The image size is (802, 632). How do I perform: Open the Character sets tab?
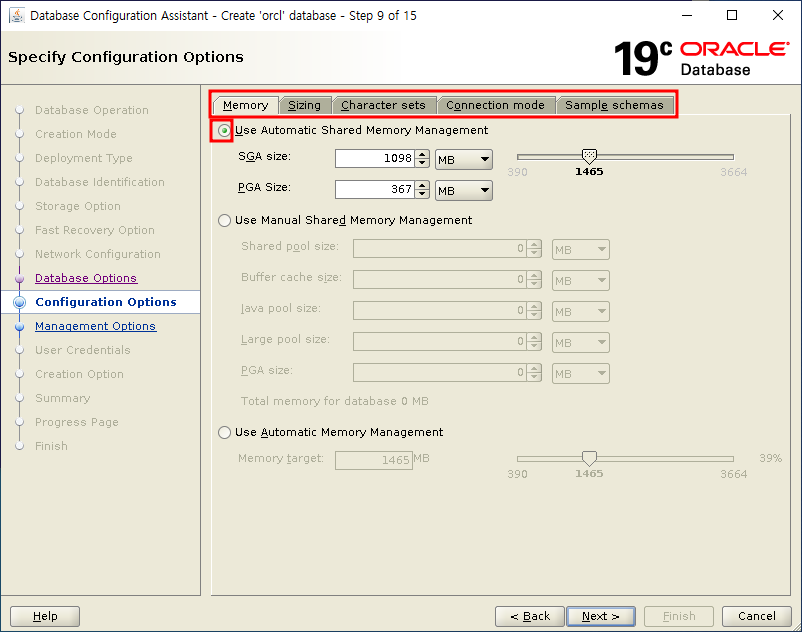383,105
